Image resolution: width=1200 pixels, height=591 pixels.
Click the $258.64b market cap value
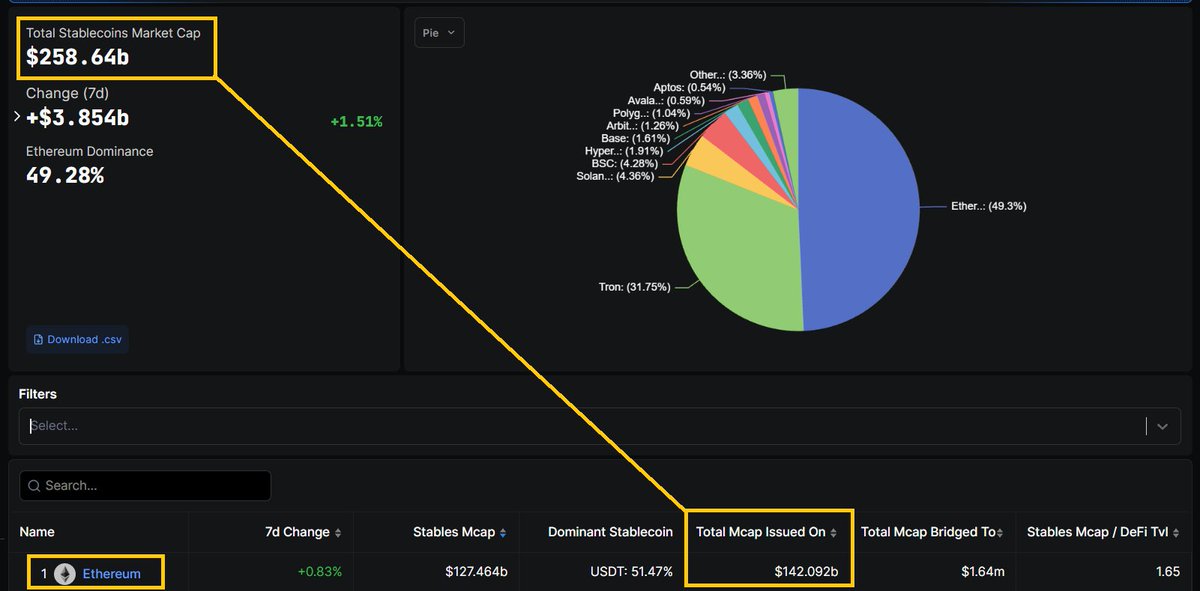click(78, 57)
